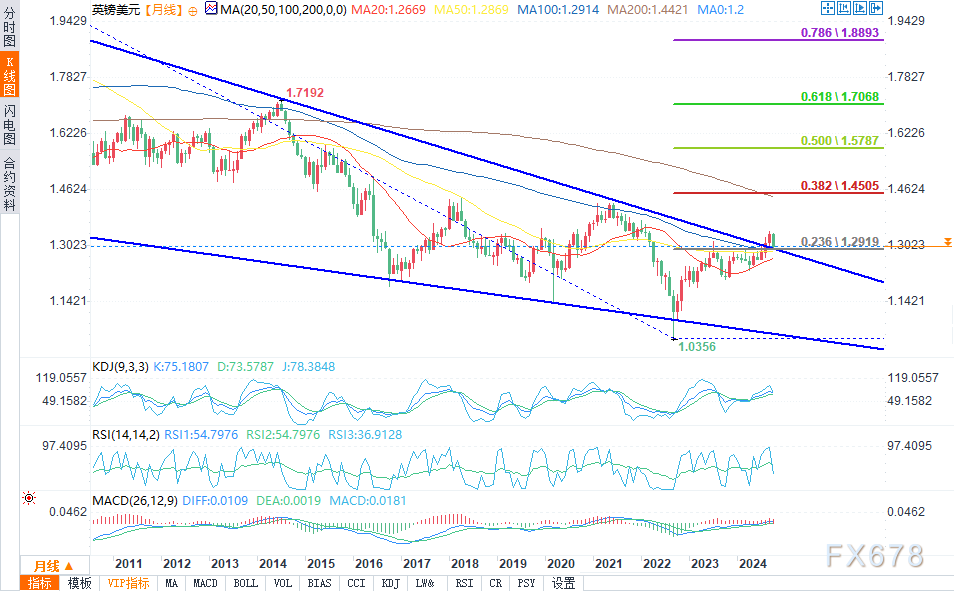The image size is (954, 591).
Task: Click the D:73.5787 value
Action: [245, 366]
